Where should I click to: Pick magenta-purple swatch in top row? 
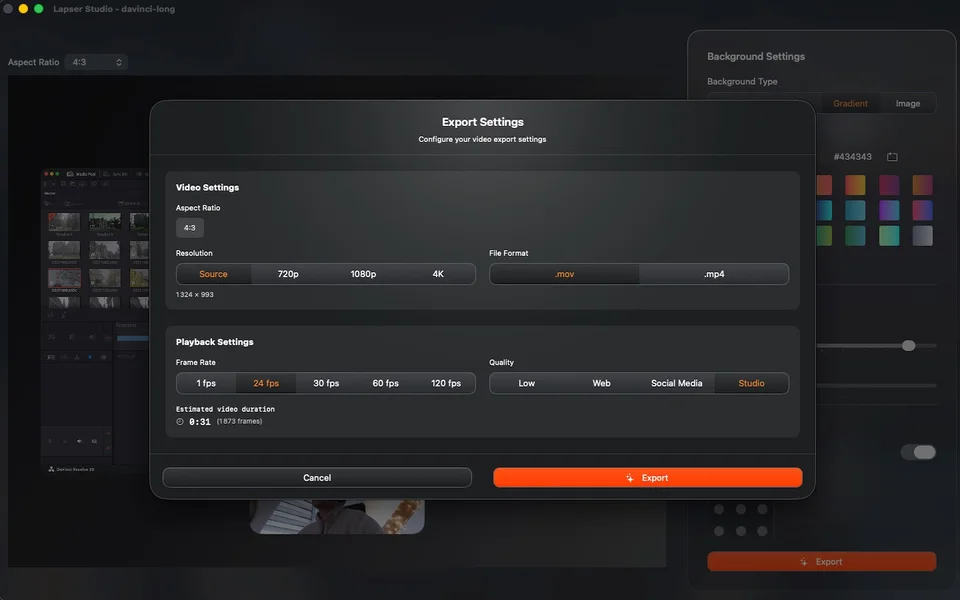coord(889,185)
